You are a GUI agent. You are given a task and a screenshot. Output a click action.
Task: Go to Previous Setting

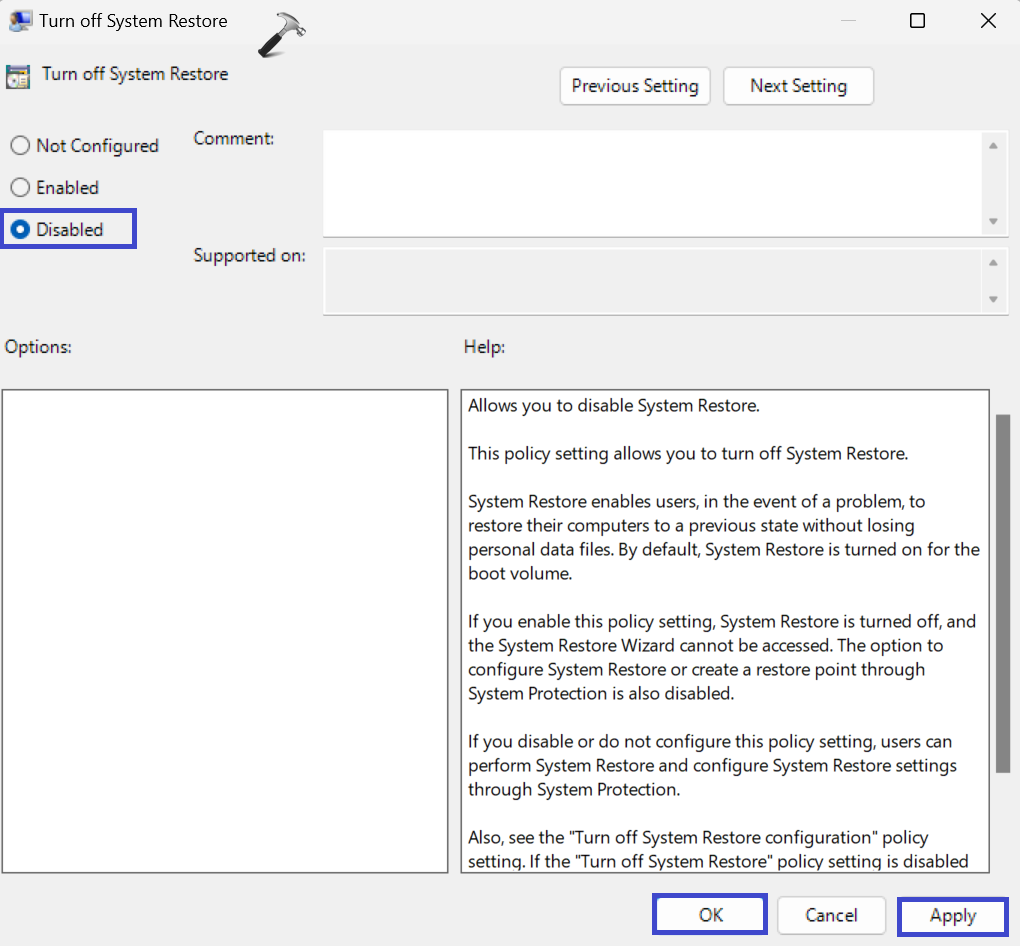click(x=635, y=86)
